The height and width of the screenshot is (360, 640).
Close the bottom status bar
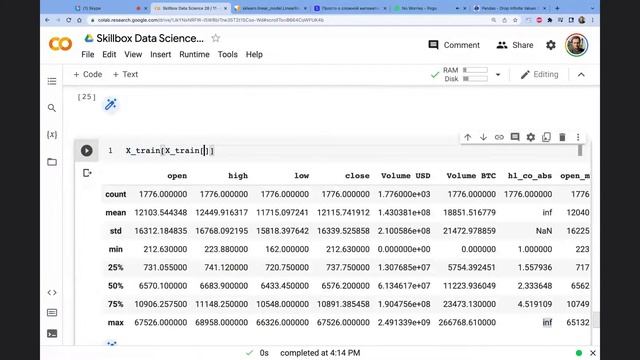[593, 353]
